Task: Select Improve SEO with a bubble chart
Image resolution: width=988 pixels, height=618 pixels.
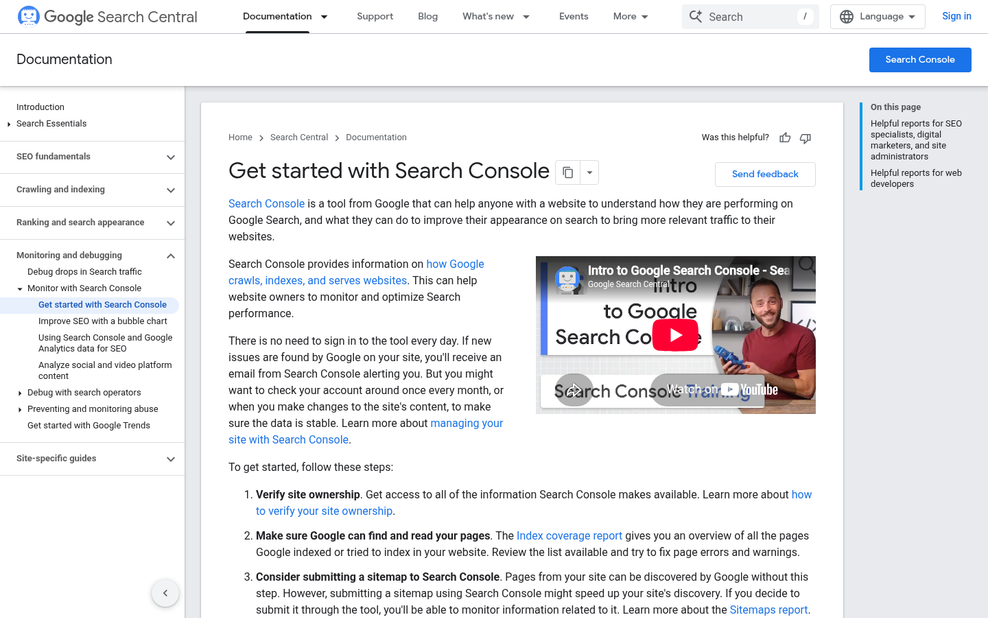Action: point(103,321)
